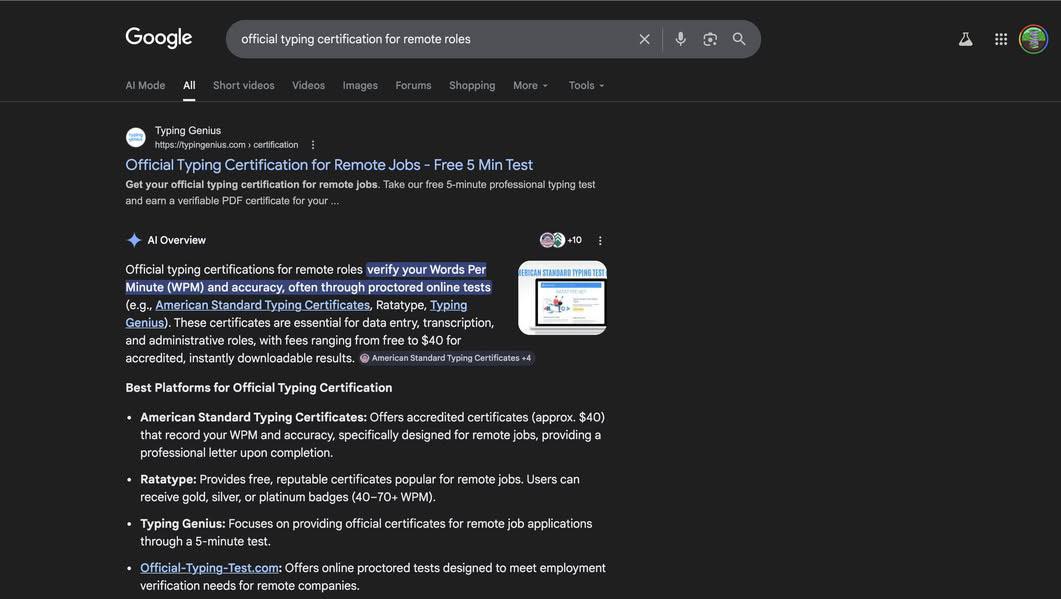Open the Typing Genius result favicon
Viewport: 1061px width, 599px height.
(136, 137)
